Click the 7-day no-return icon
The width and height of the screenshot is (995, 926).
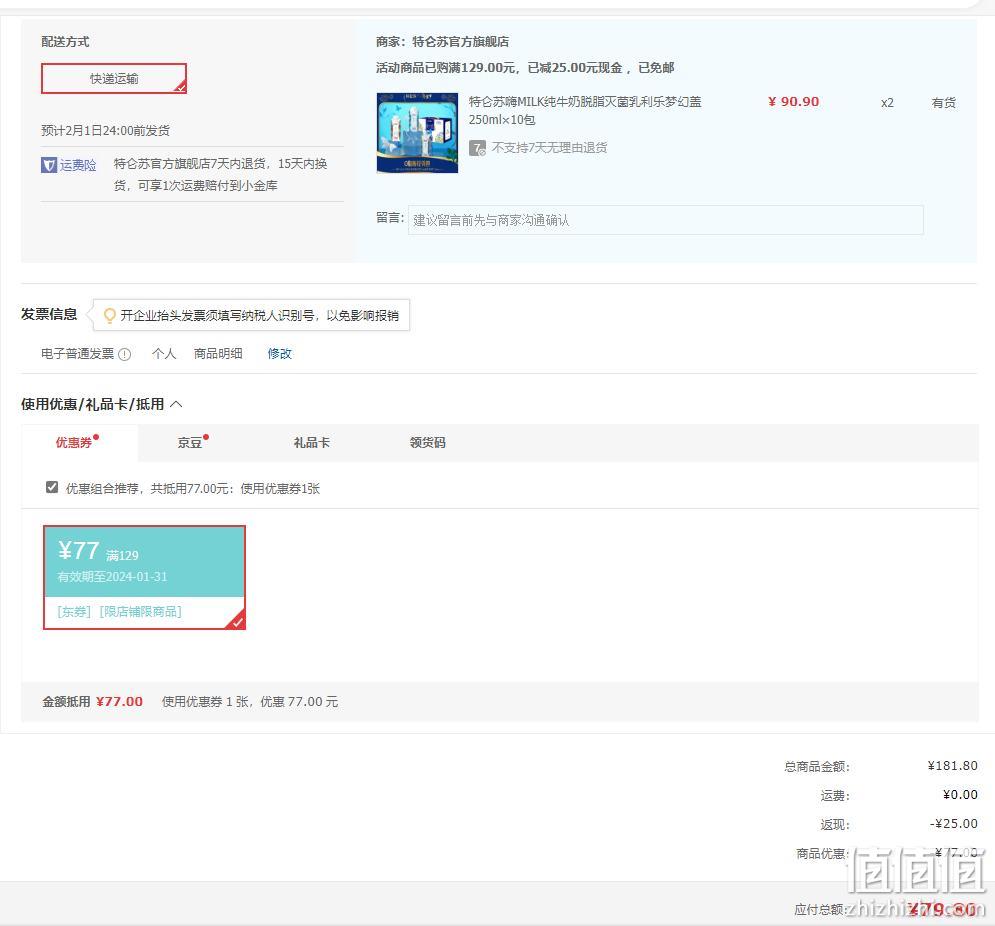point(477,148)
